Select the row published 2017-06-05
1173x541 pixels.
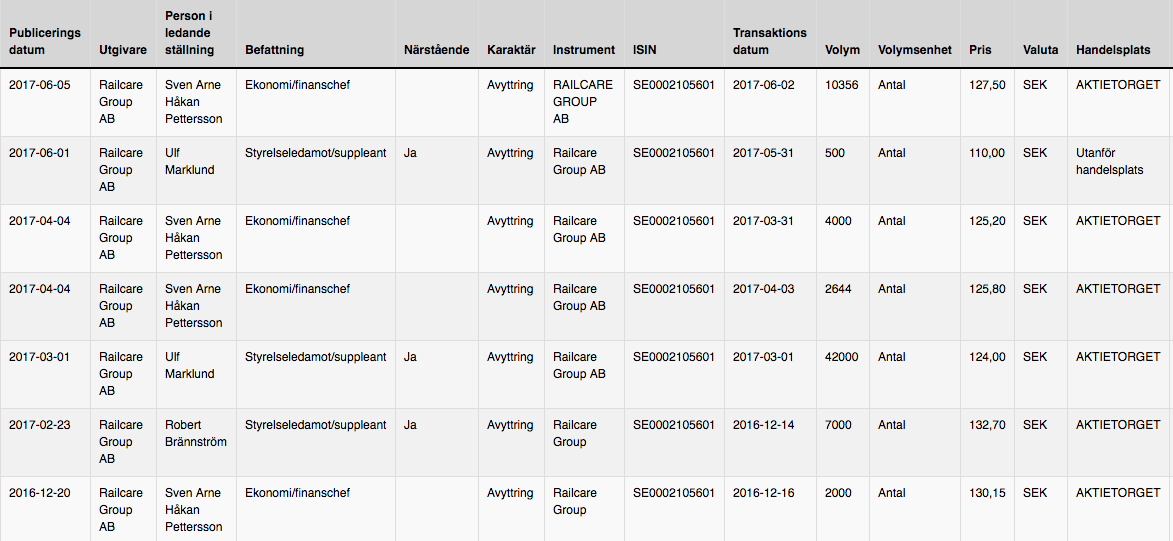click(586, 102)
